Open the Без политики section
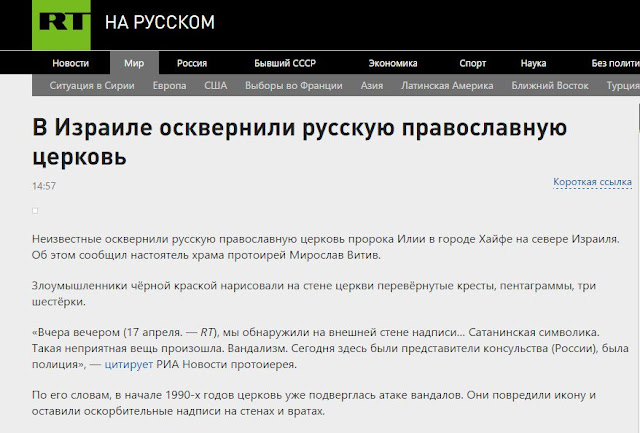This screenshot has width=640, height=433. [616, 63]
